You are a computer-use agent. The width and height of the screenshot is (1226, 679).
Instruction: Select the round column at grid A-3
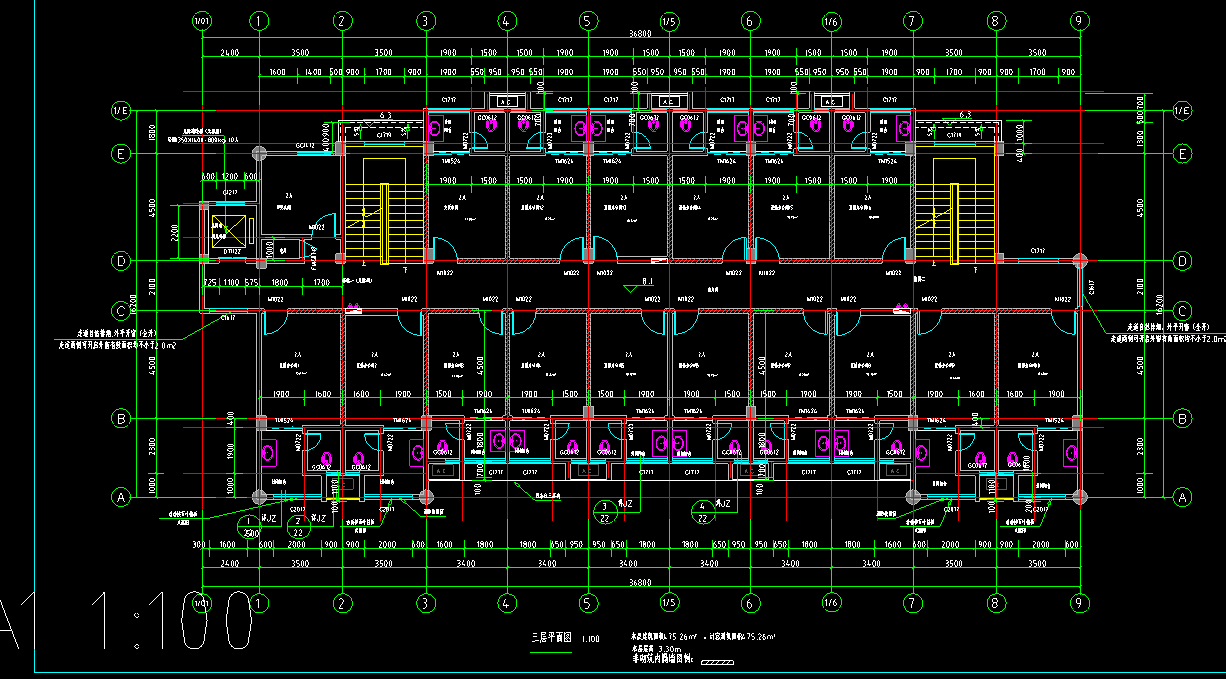425,496
